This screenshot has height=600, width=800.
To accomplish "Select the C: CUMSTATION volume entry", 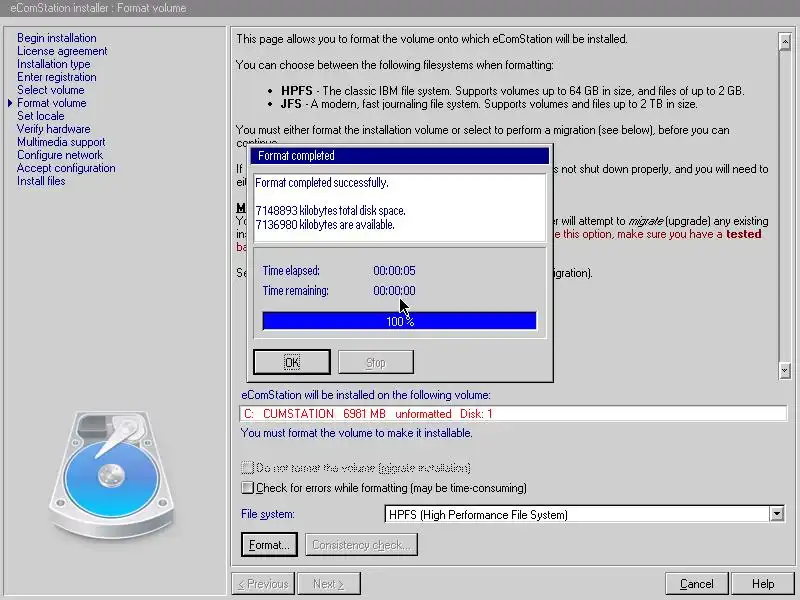I will 513,413.
